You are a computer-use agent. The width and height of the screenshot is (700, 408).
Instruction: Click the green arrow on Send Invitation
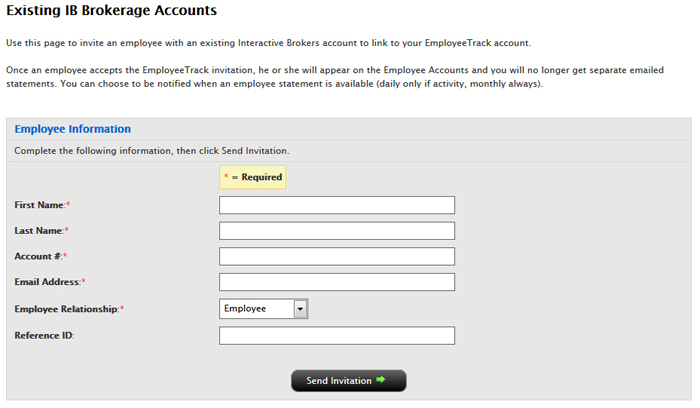380,380
